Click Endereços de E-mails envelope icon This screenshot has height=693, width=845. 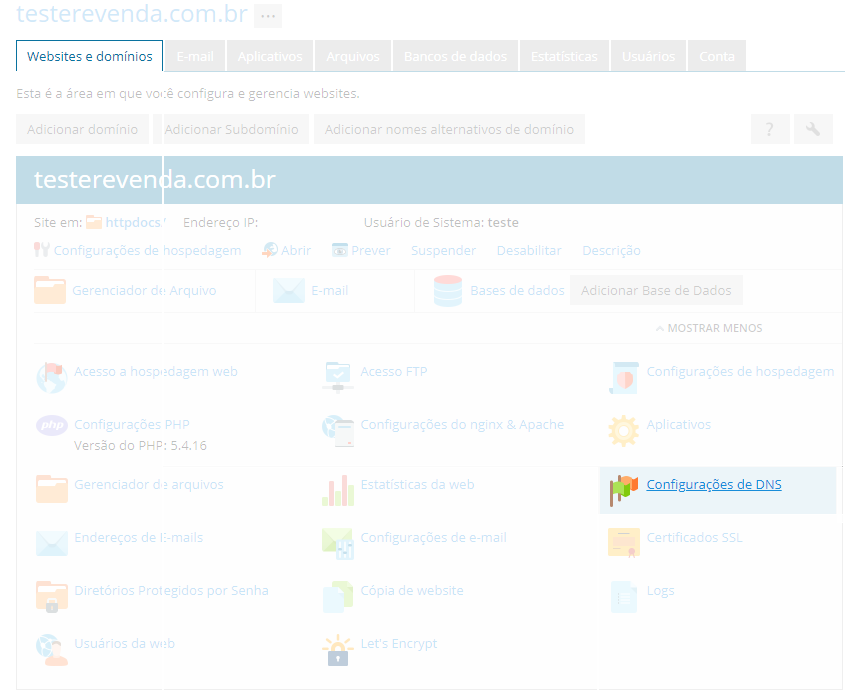52,543
